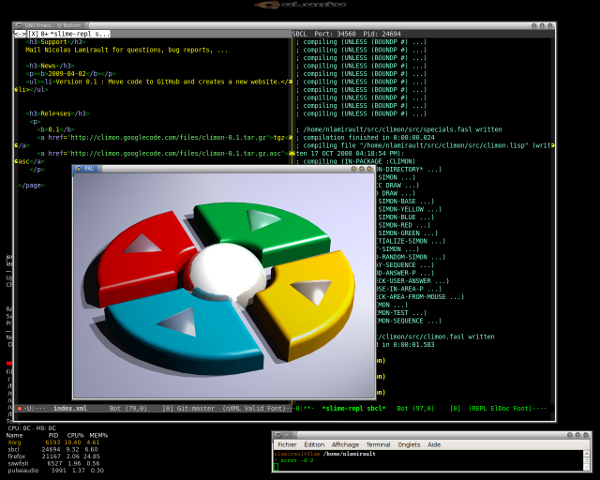Open the Édition menu in the terminal

314,444
